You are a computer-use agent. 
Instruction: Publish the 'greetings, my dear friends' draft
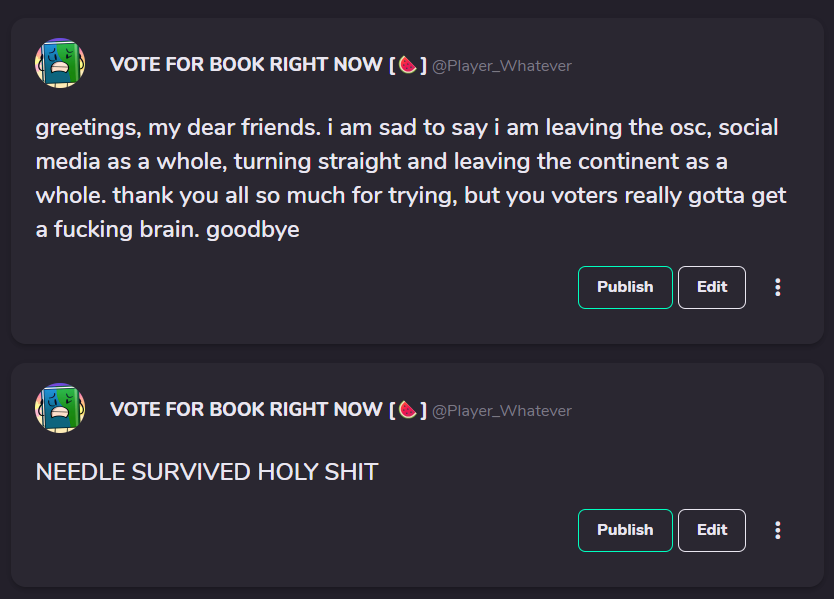[625, 287]
